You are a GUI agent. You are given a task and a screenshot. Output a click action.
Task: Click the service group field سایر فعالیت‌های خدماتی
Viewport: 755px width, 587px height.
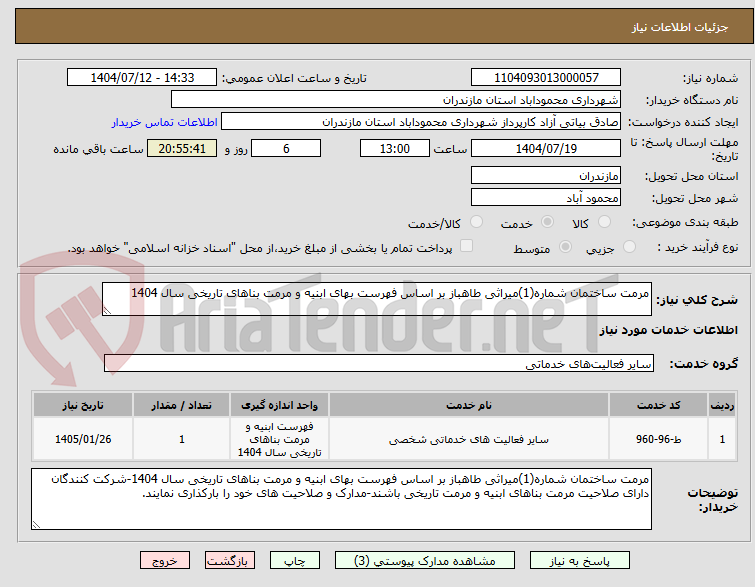(x=379, y=364)
